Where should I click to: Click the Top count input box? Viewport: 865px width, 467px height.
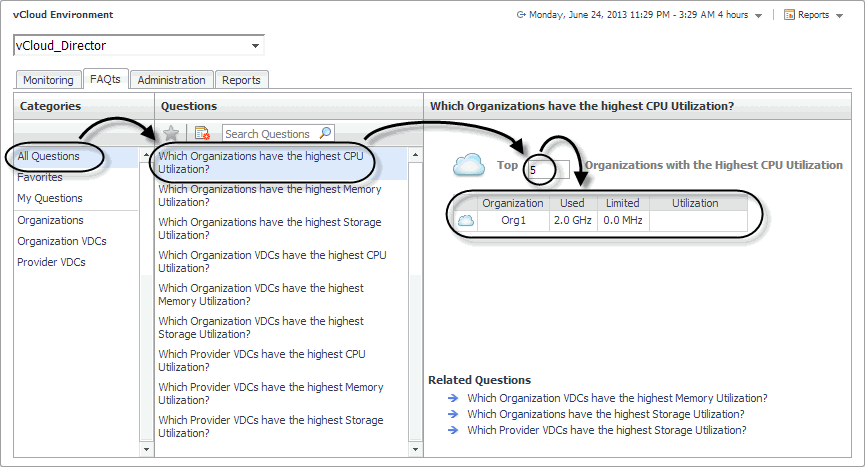(548, 169)
